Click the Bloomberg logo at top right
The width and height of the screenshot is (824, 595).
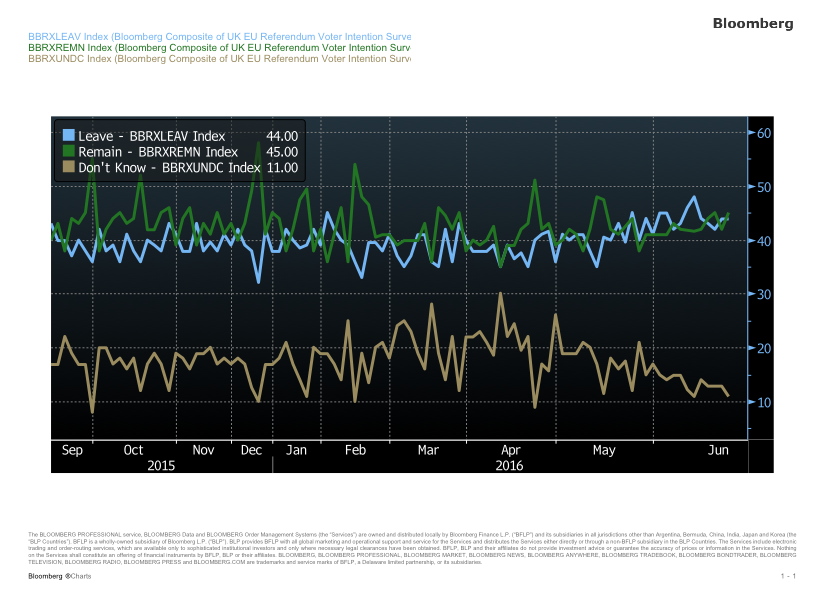(753, 24)
